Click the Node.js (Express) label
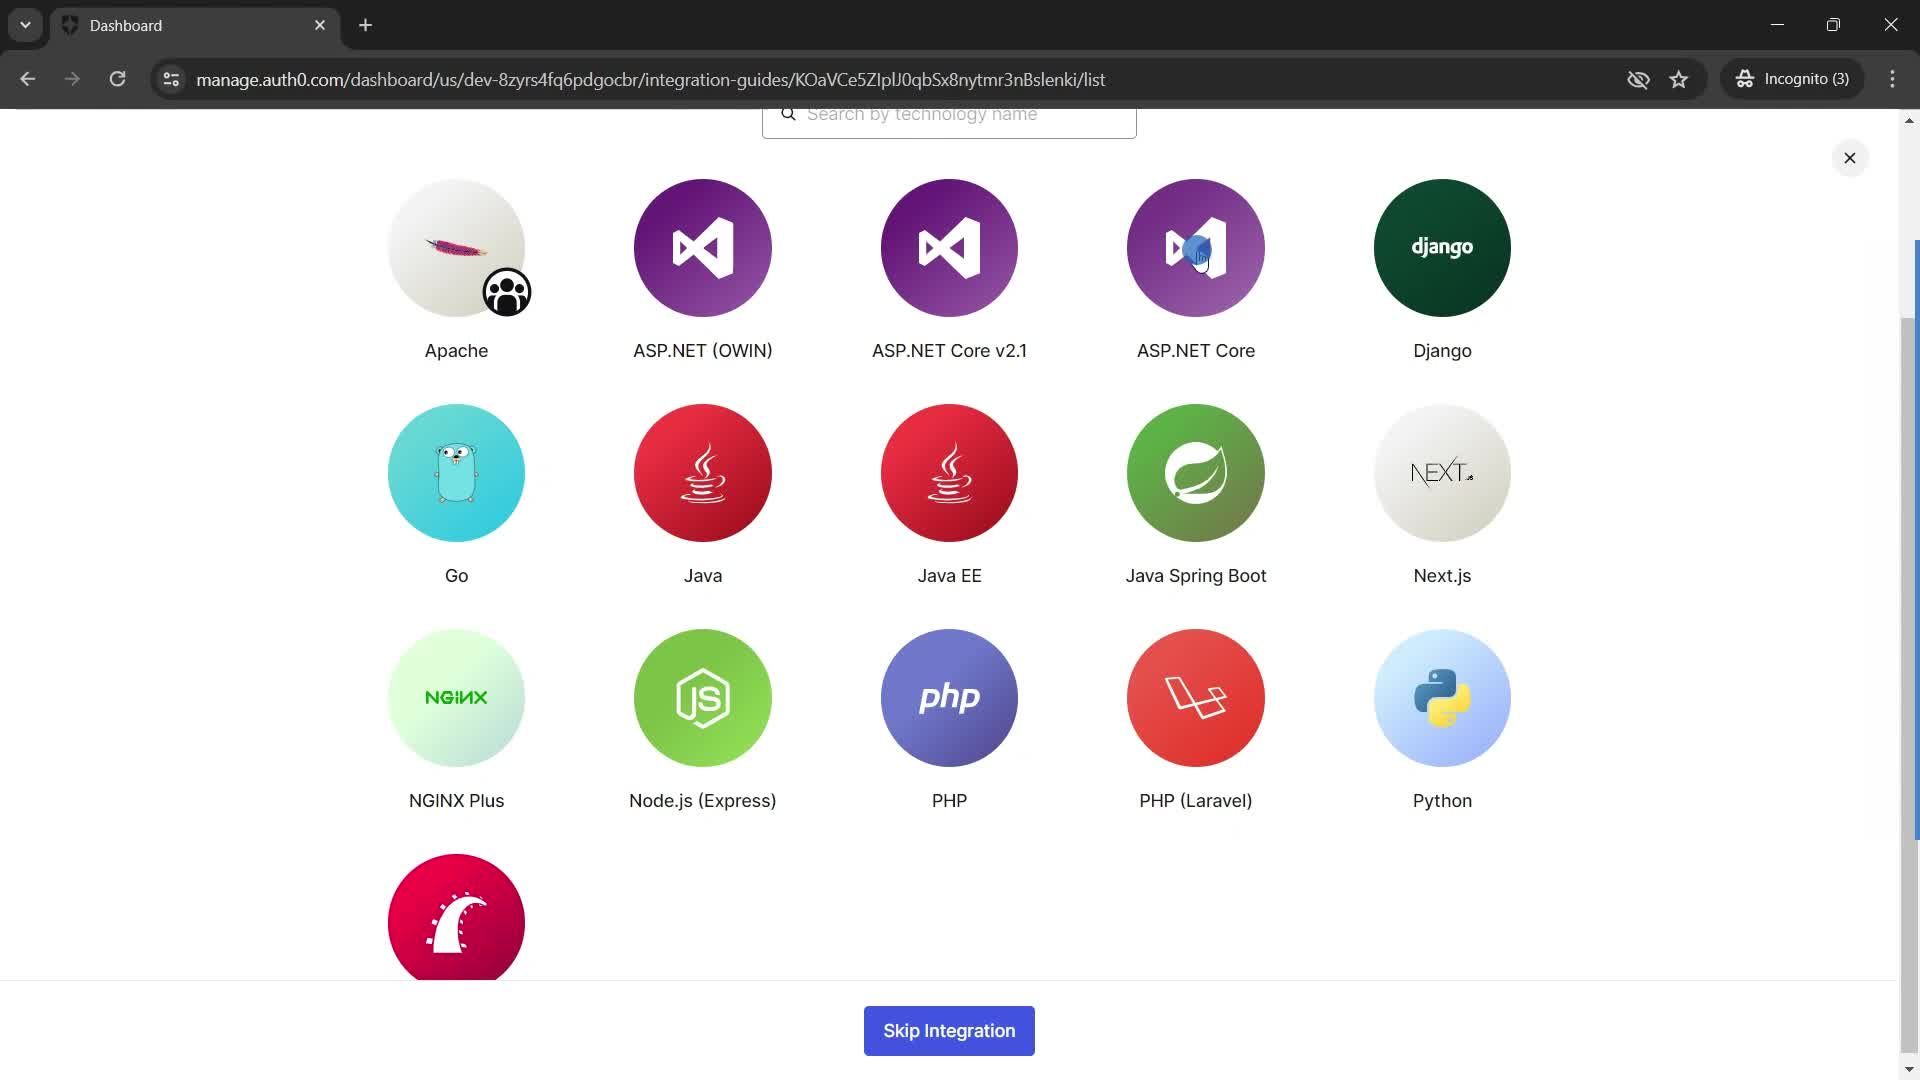The width and height of the screenshot is (1920, 1080). coord(703,801)
